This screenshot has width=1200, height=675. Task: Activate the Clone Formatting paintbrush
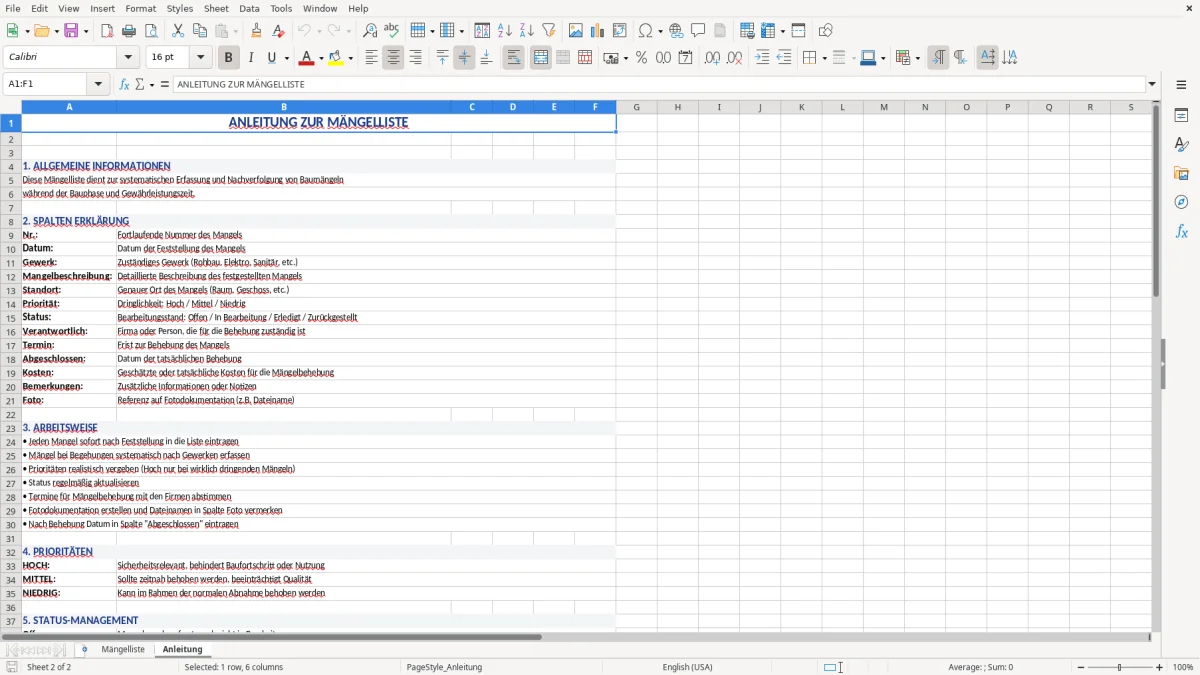click(x=256, y=30)
